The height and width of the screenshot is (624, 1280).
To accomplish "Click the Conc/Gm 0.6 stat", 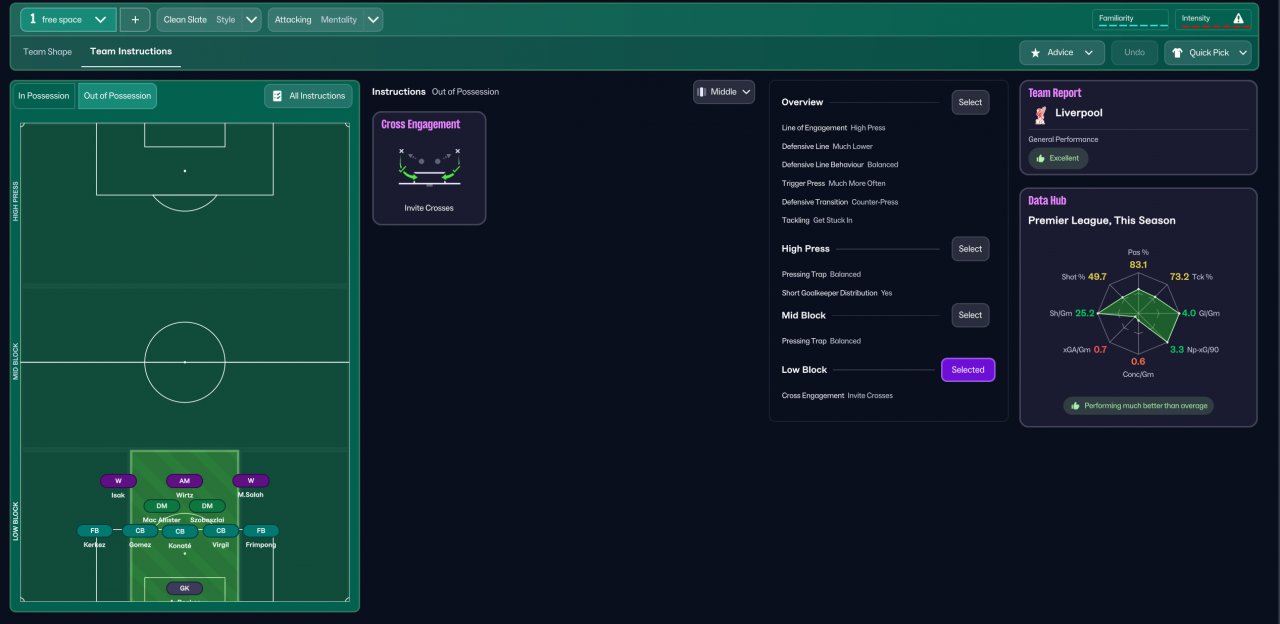I will coord(1138,368).
